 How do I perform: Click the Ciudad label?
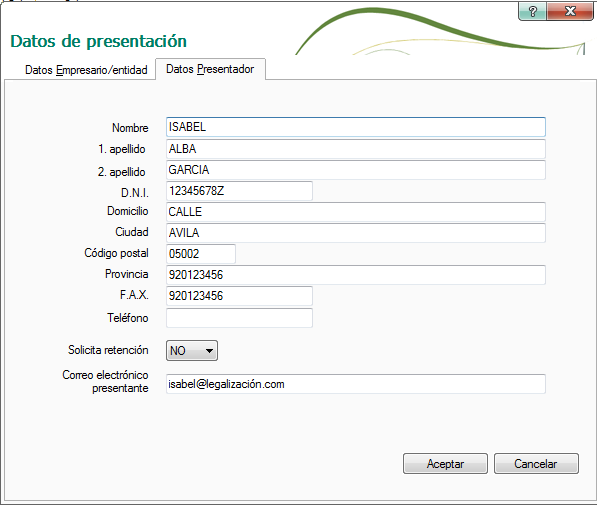point(132,232)
